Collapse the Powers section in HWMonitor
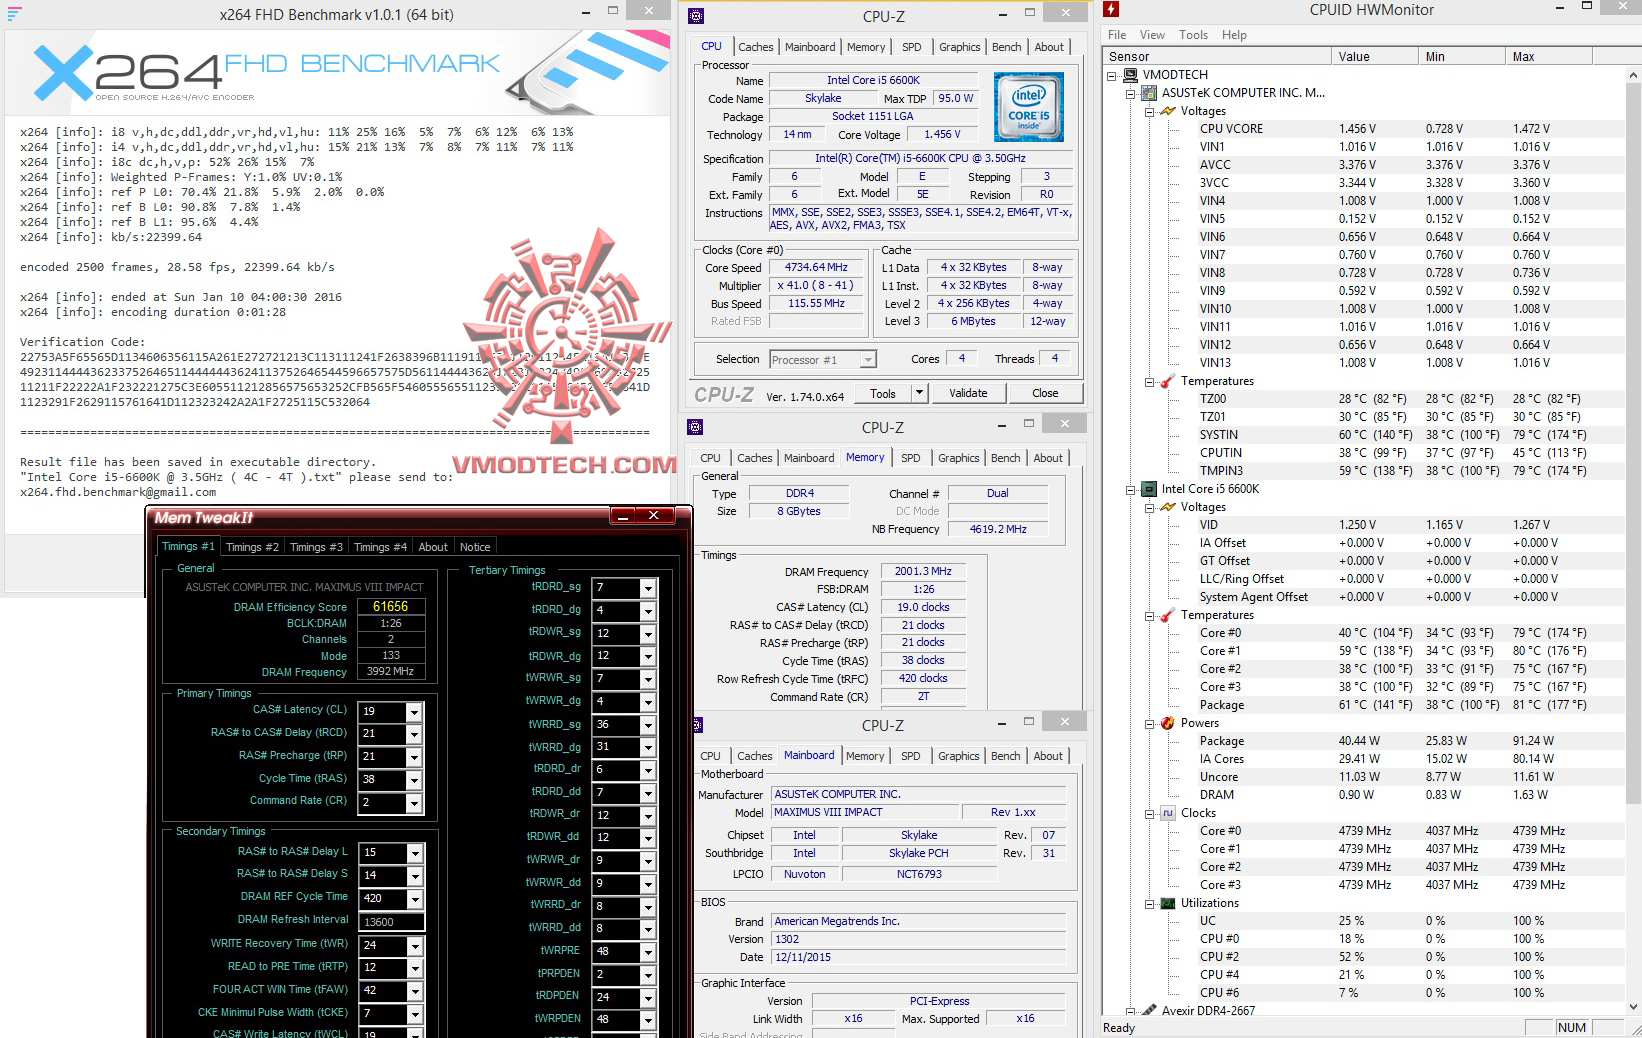Viewport: 1642px width, 1038px height. [1150, 723]
